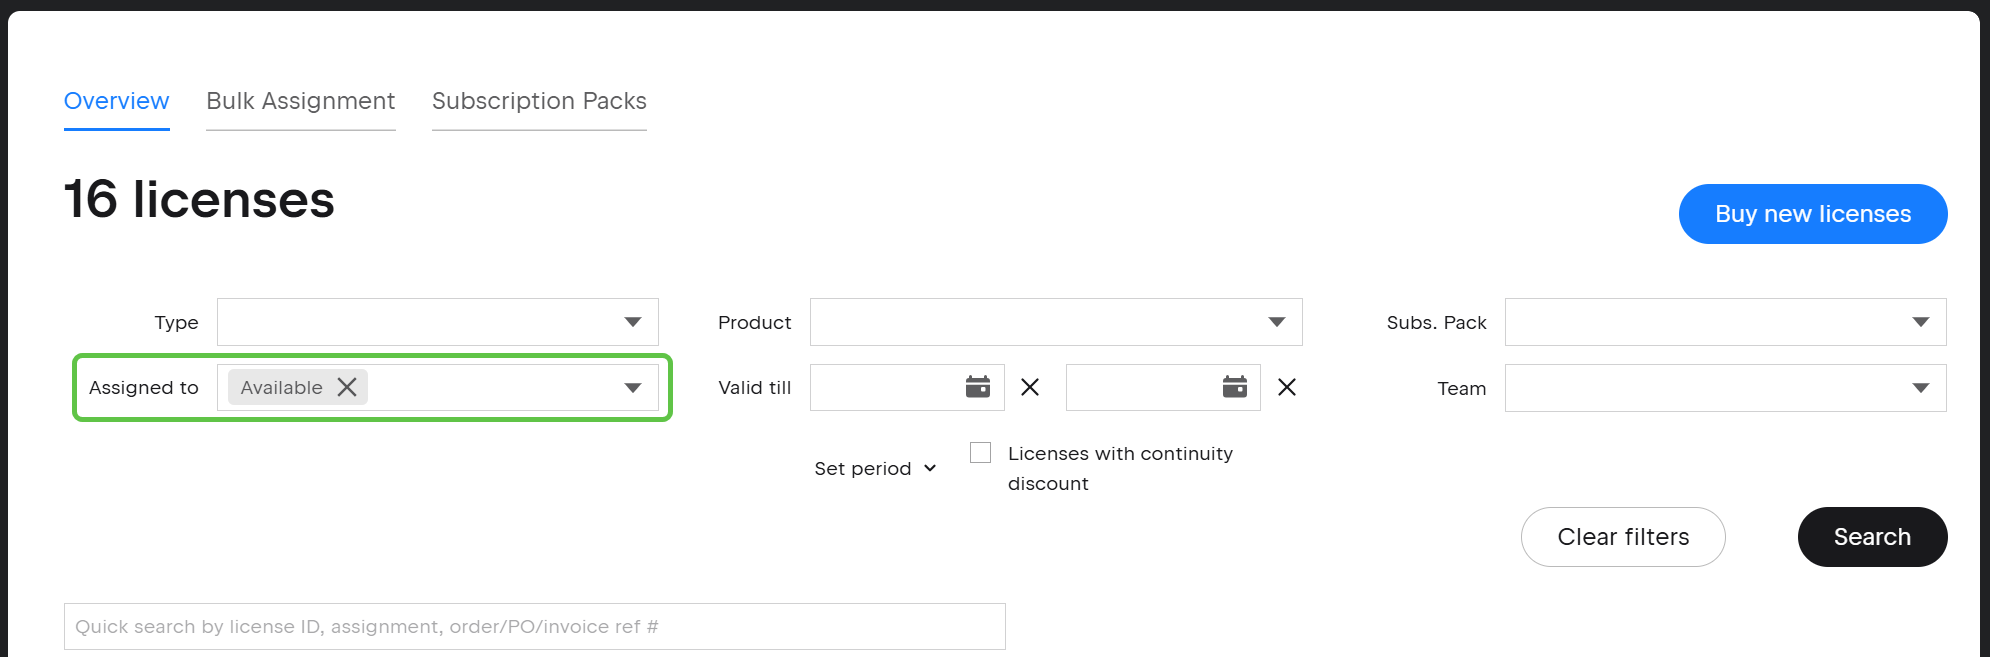The image size is (1990, 657).
Task: Expand the Assigned to dropdown arrow
Action: 632,388
